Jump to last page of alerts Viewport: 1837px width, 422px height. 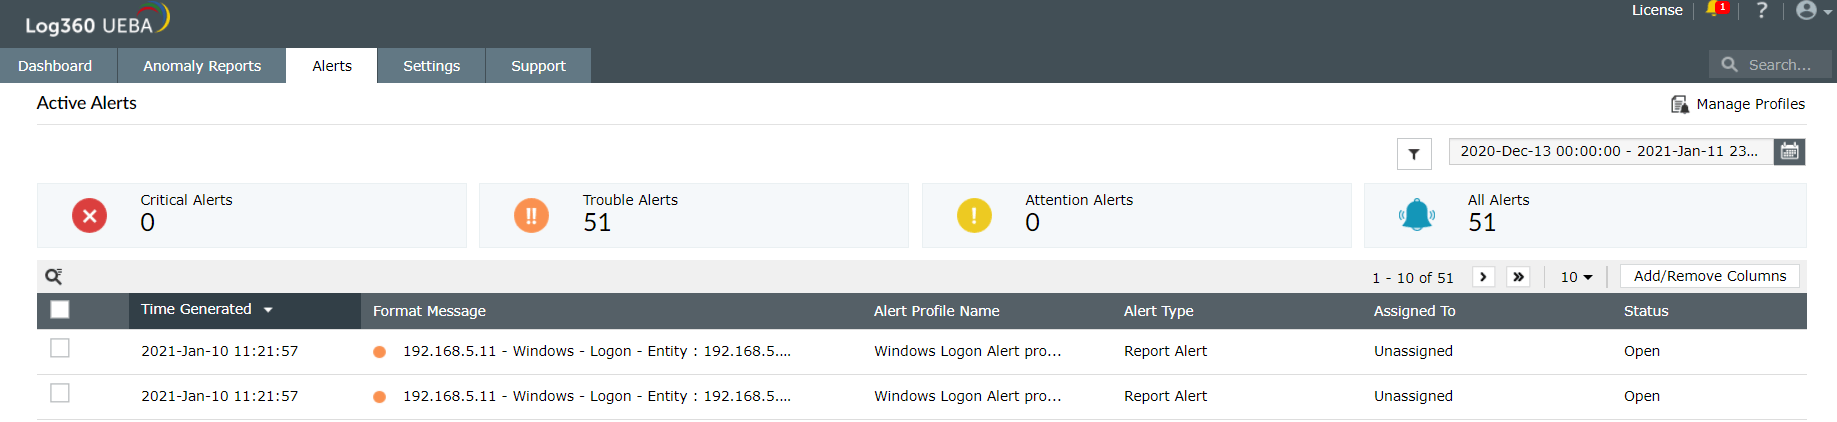pos(1518,277)
